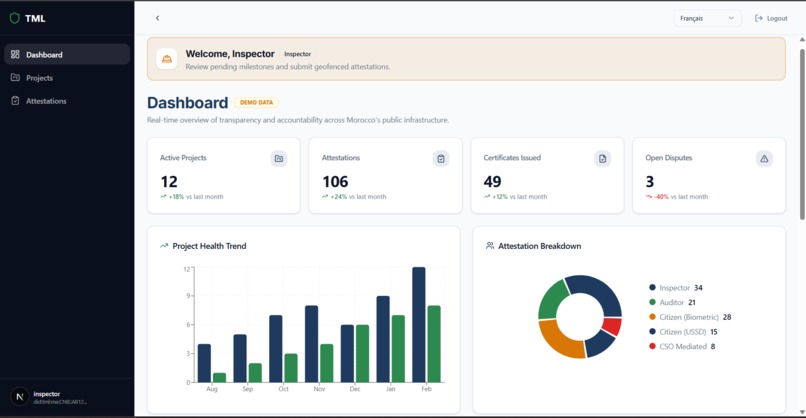Click the Dashboard grid icon in sidebar

click(15, 54)
